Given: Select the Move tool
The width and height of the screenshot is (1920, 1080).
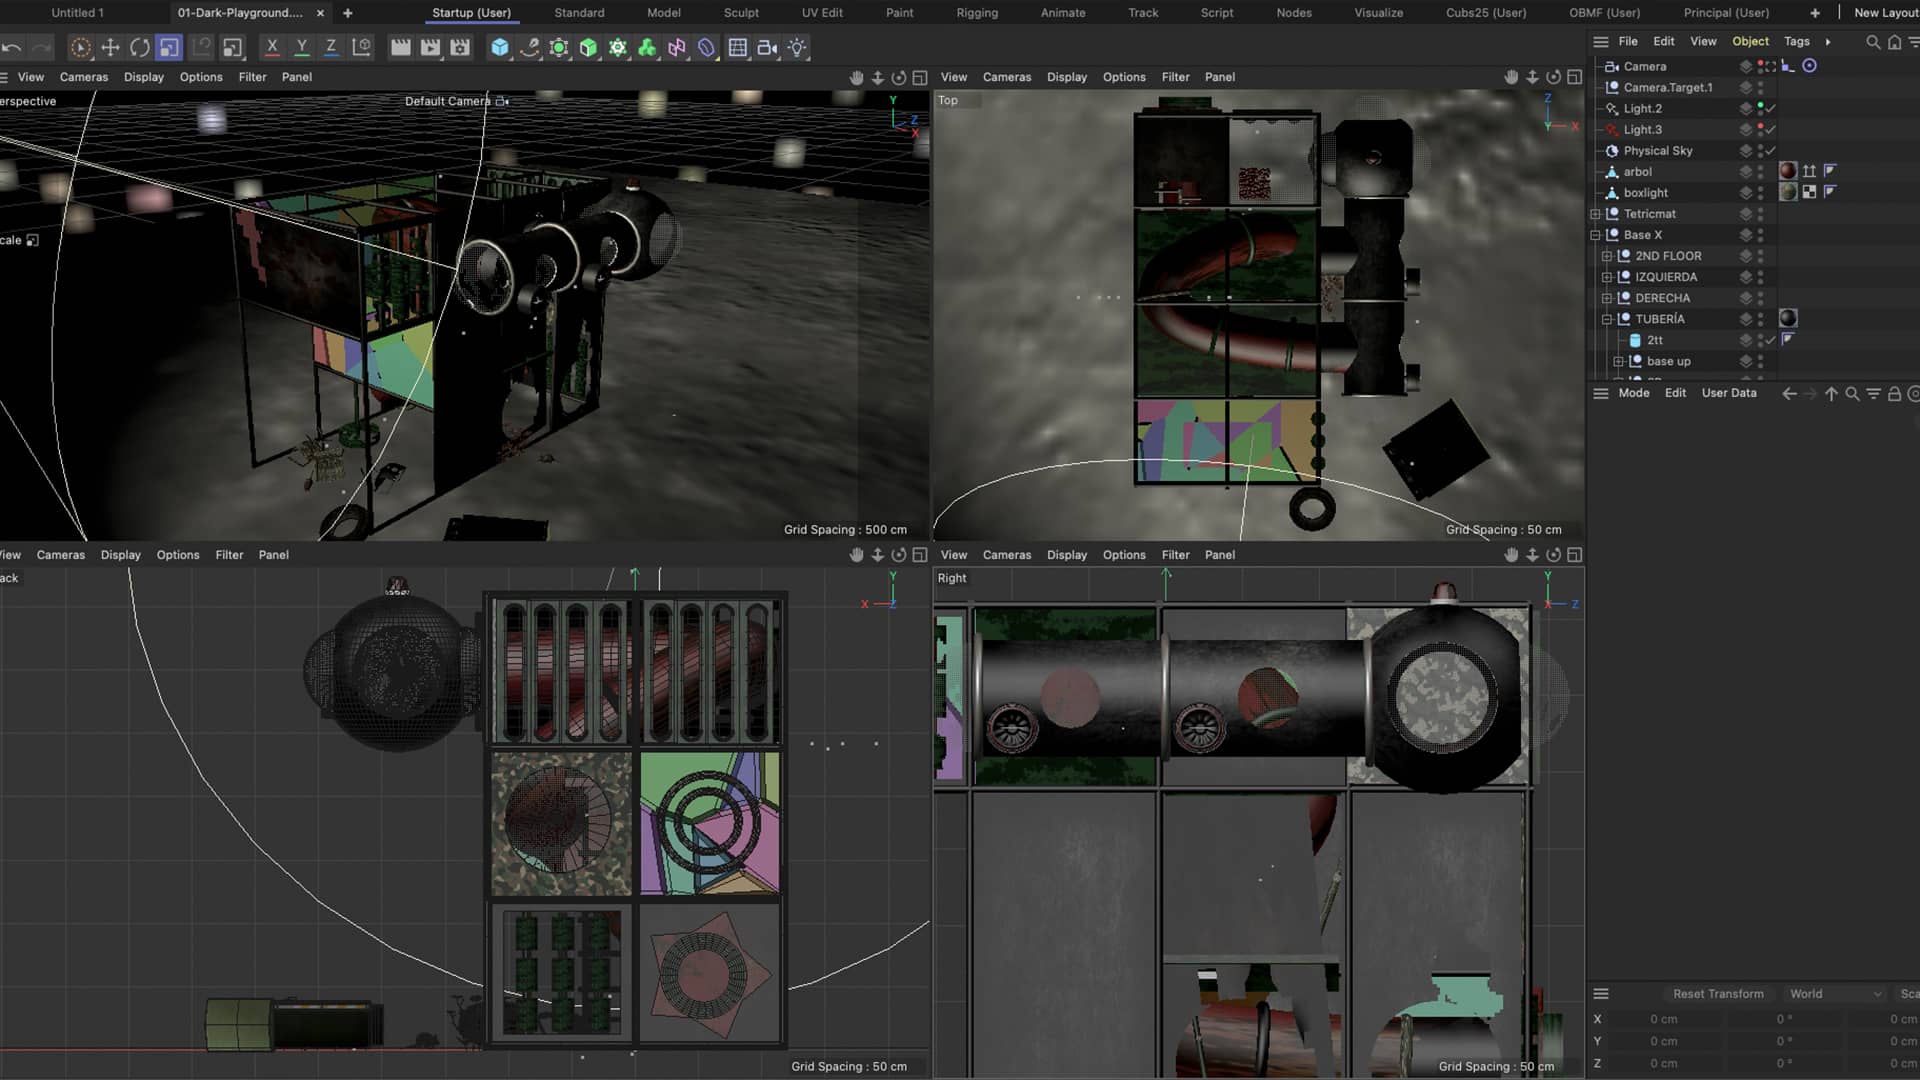Looking at the screenshot, I should click(110, 47).
